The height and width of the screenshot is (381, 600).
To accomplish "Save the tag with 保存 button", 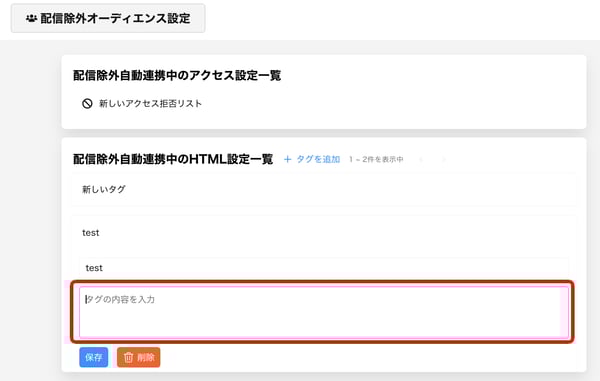I will point(94,357).
